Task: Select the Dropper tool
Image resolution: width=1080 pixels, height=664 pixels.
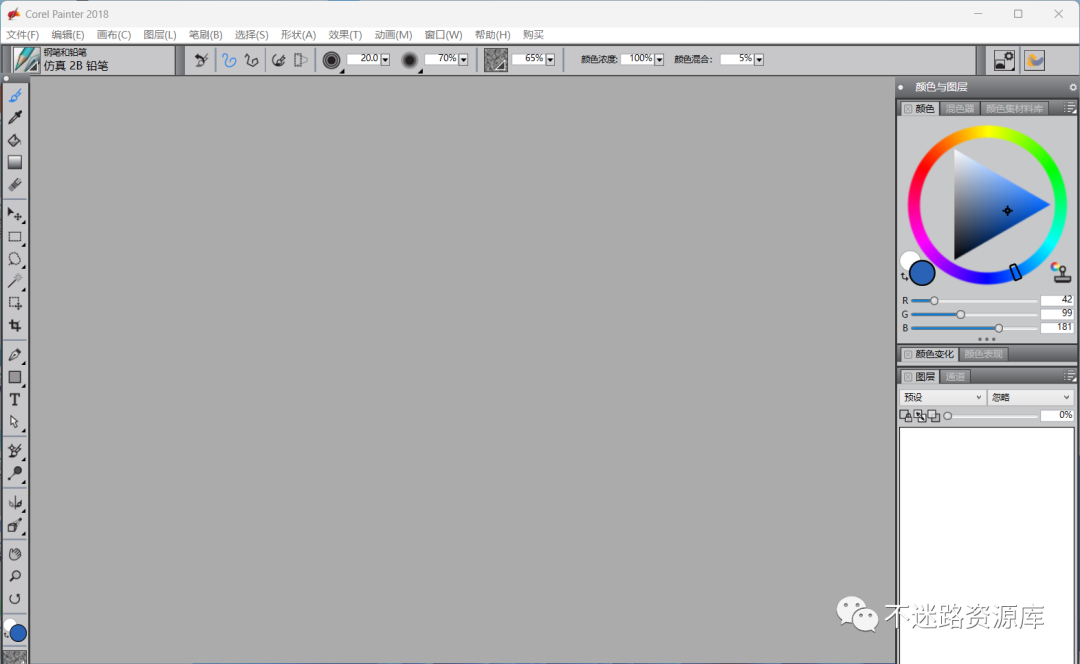Action: click(x=15, y=118)
